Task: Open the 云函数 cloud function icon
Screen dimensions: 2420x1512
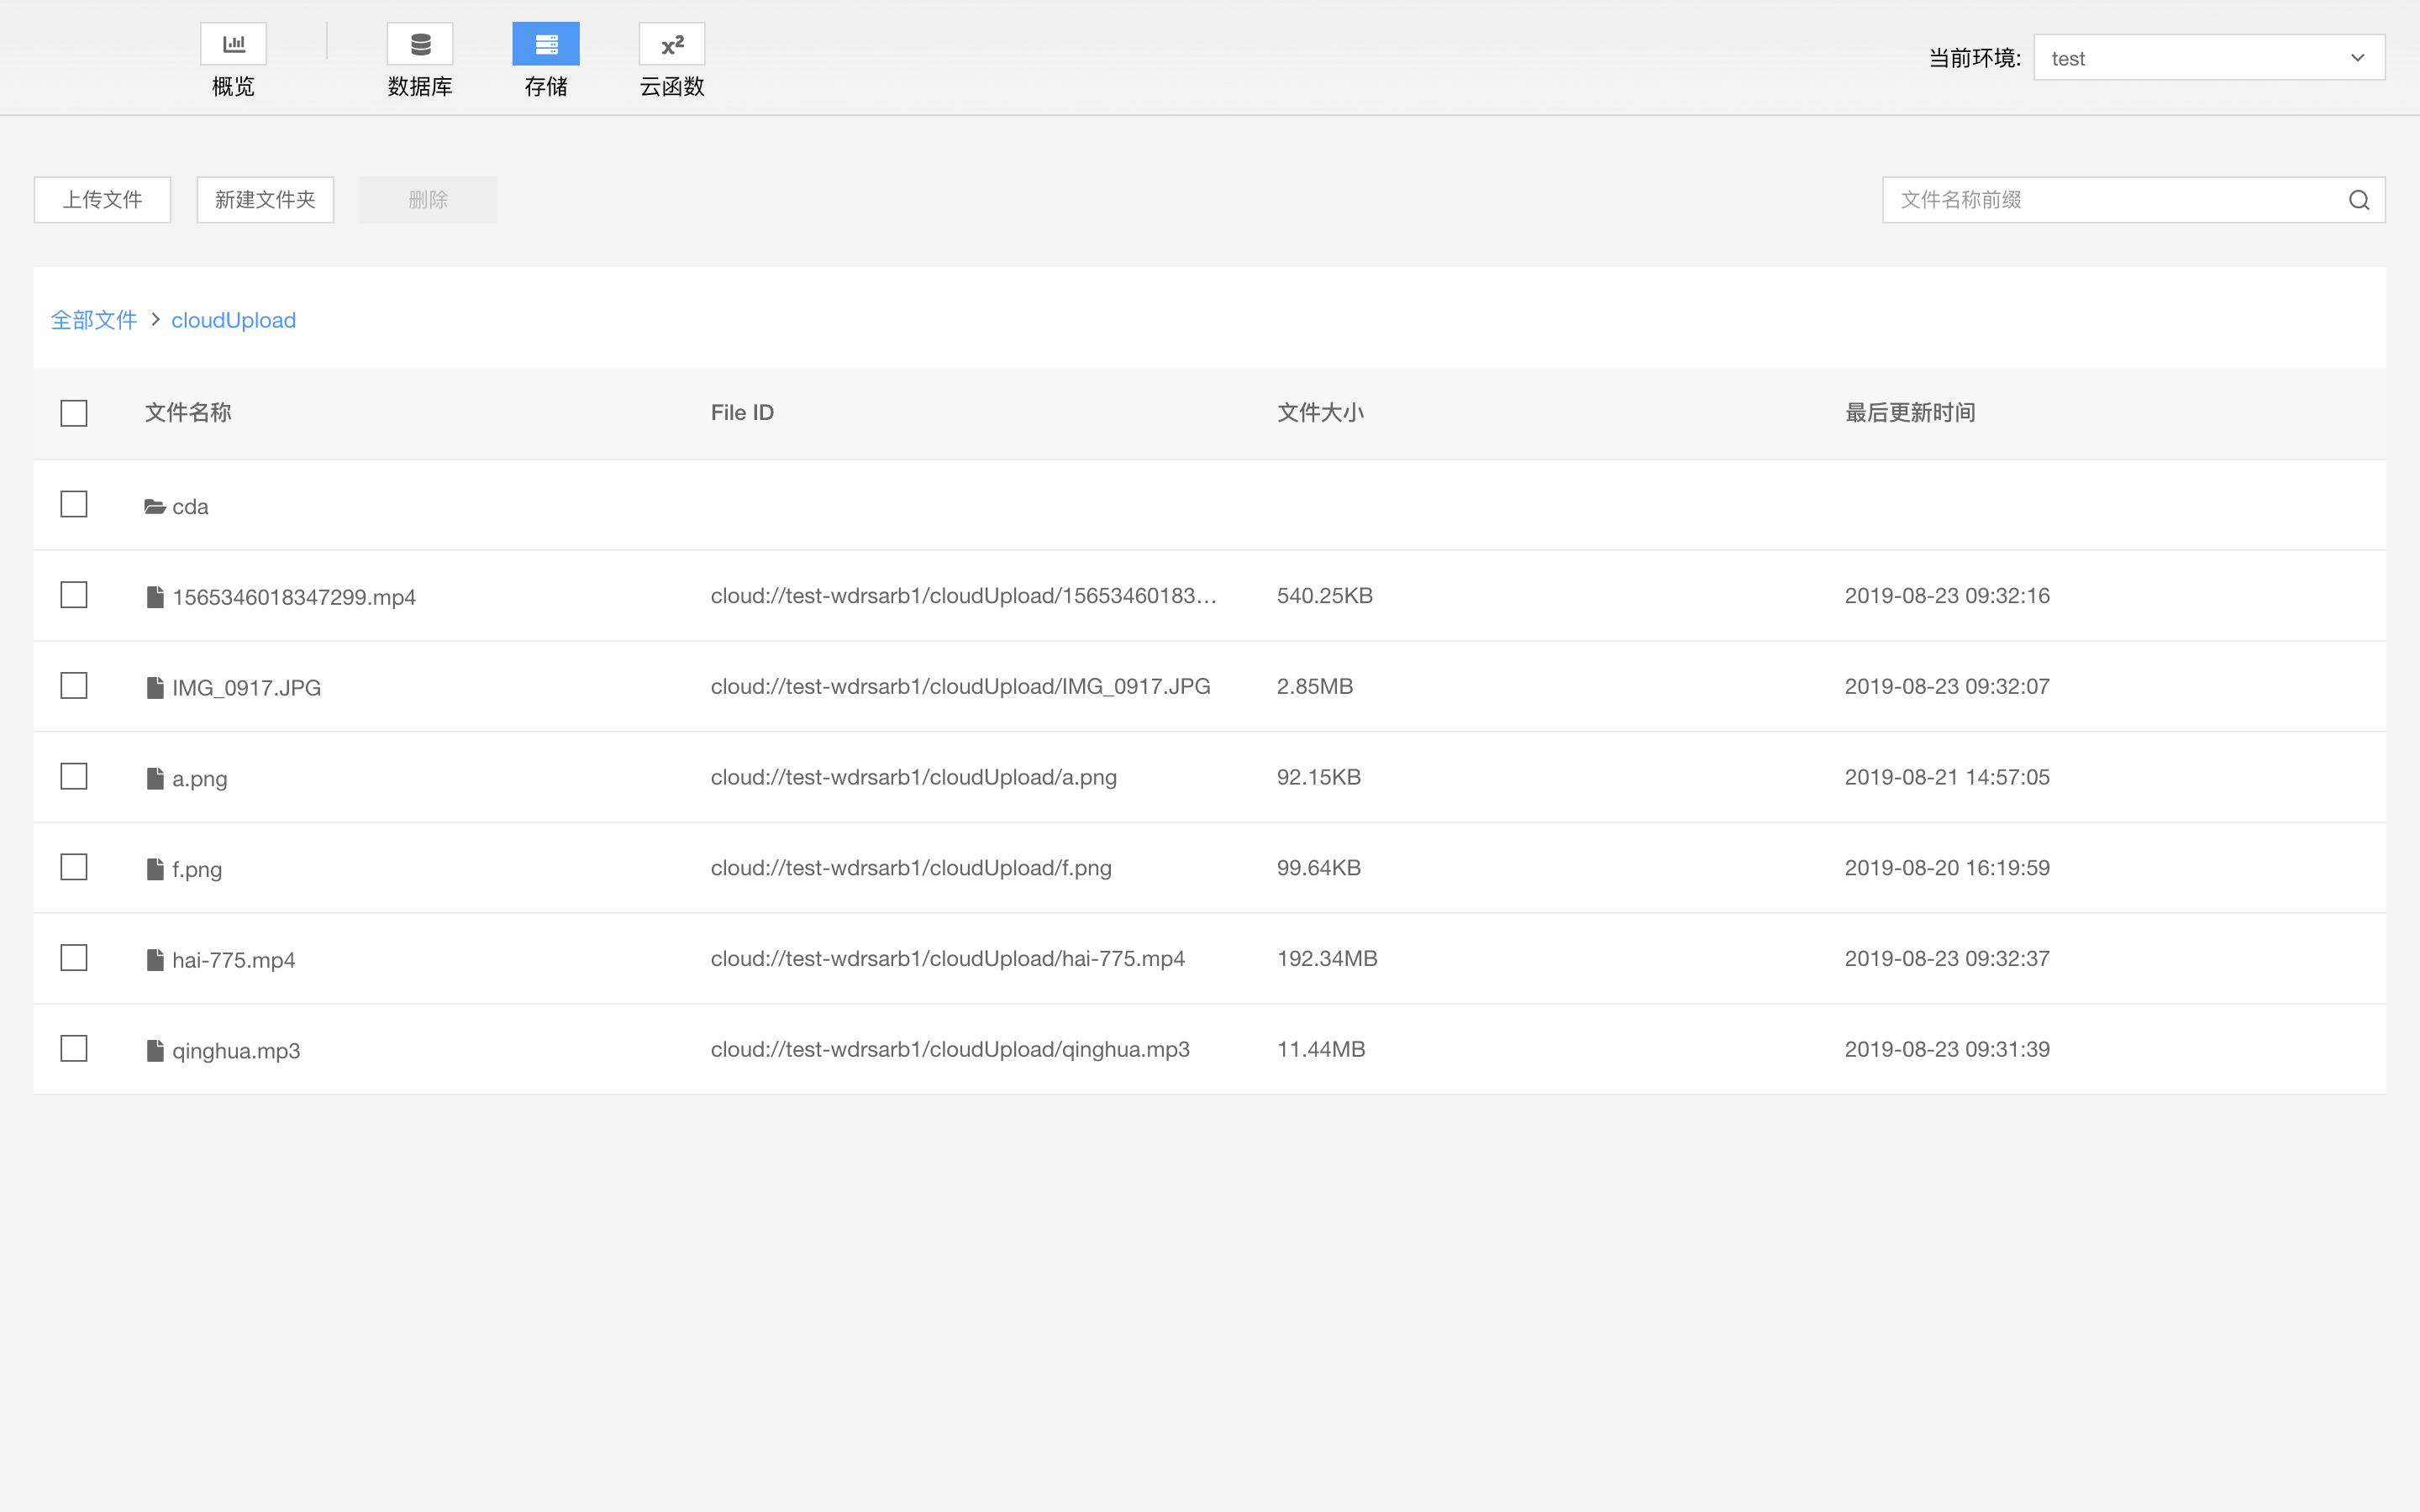Action: pos(672,44)
